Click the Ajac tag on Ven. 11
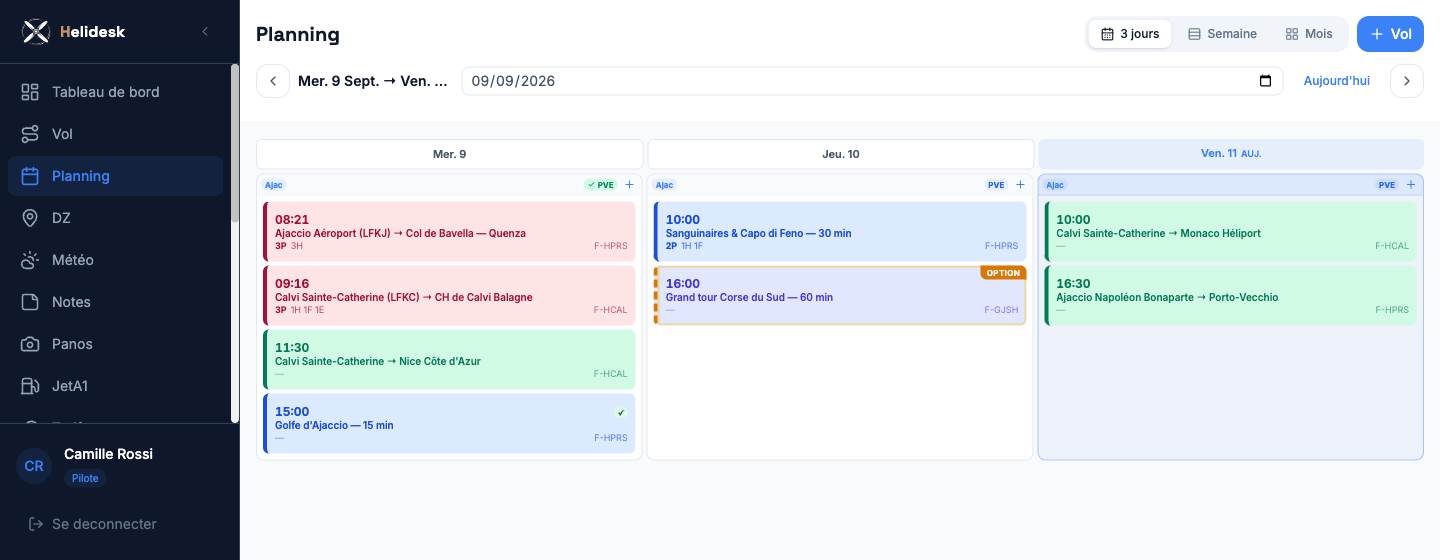This screenshot has height=560, width=1440. point(1055,185)
